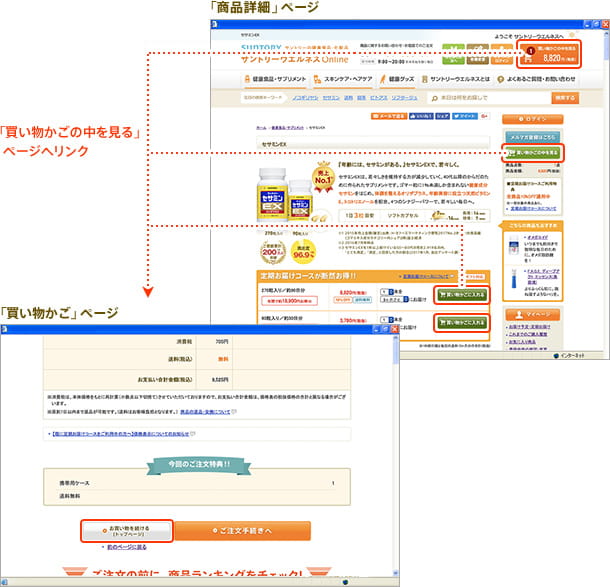Screen dimensions: 610x587
Task: Click お買い物を続ける（トップページ） button
Action: pos(127,531)
